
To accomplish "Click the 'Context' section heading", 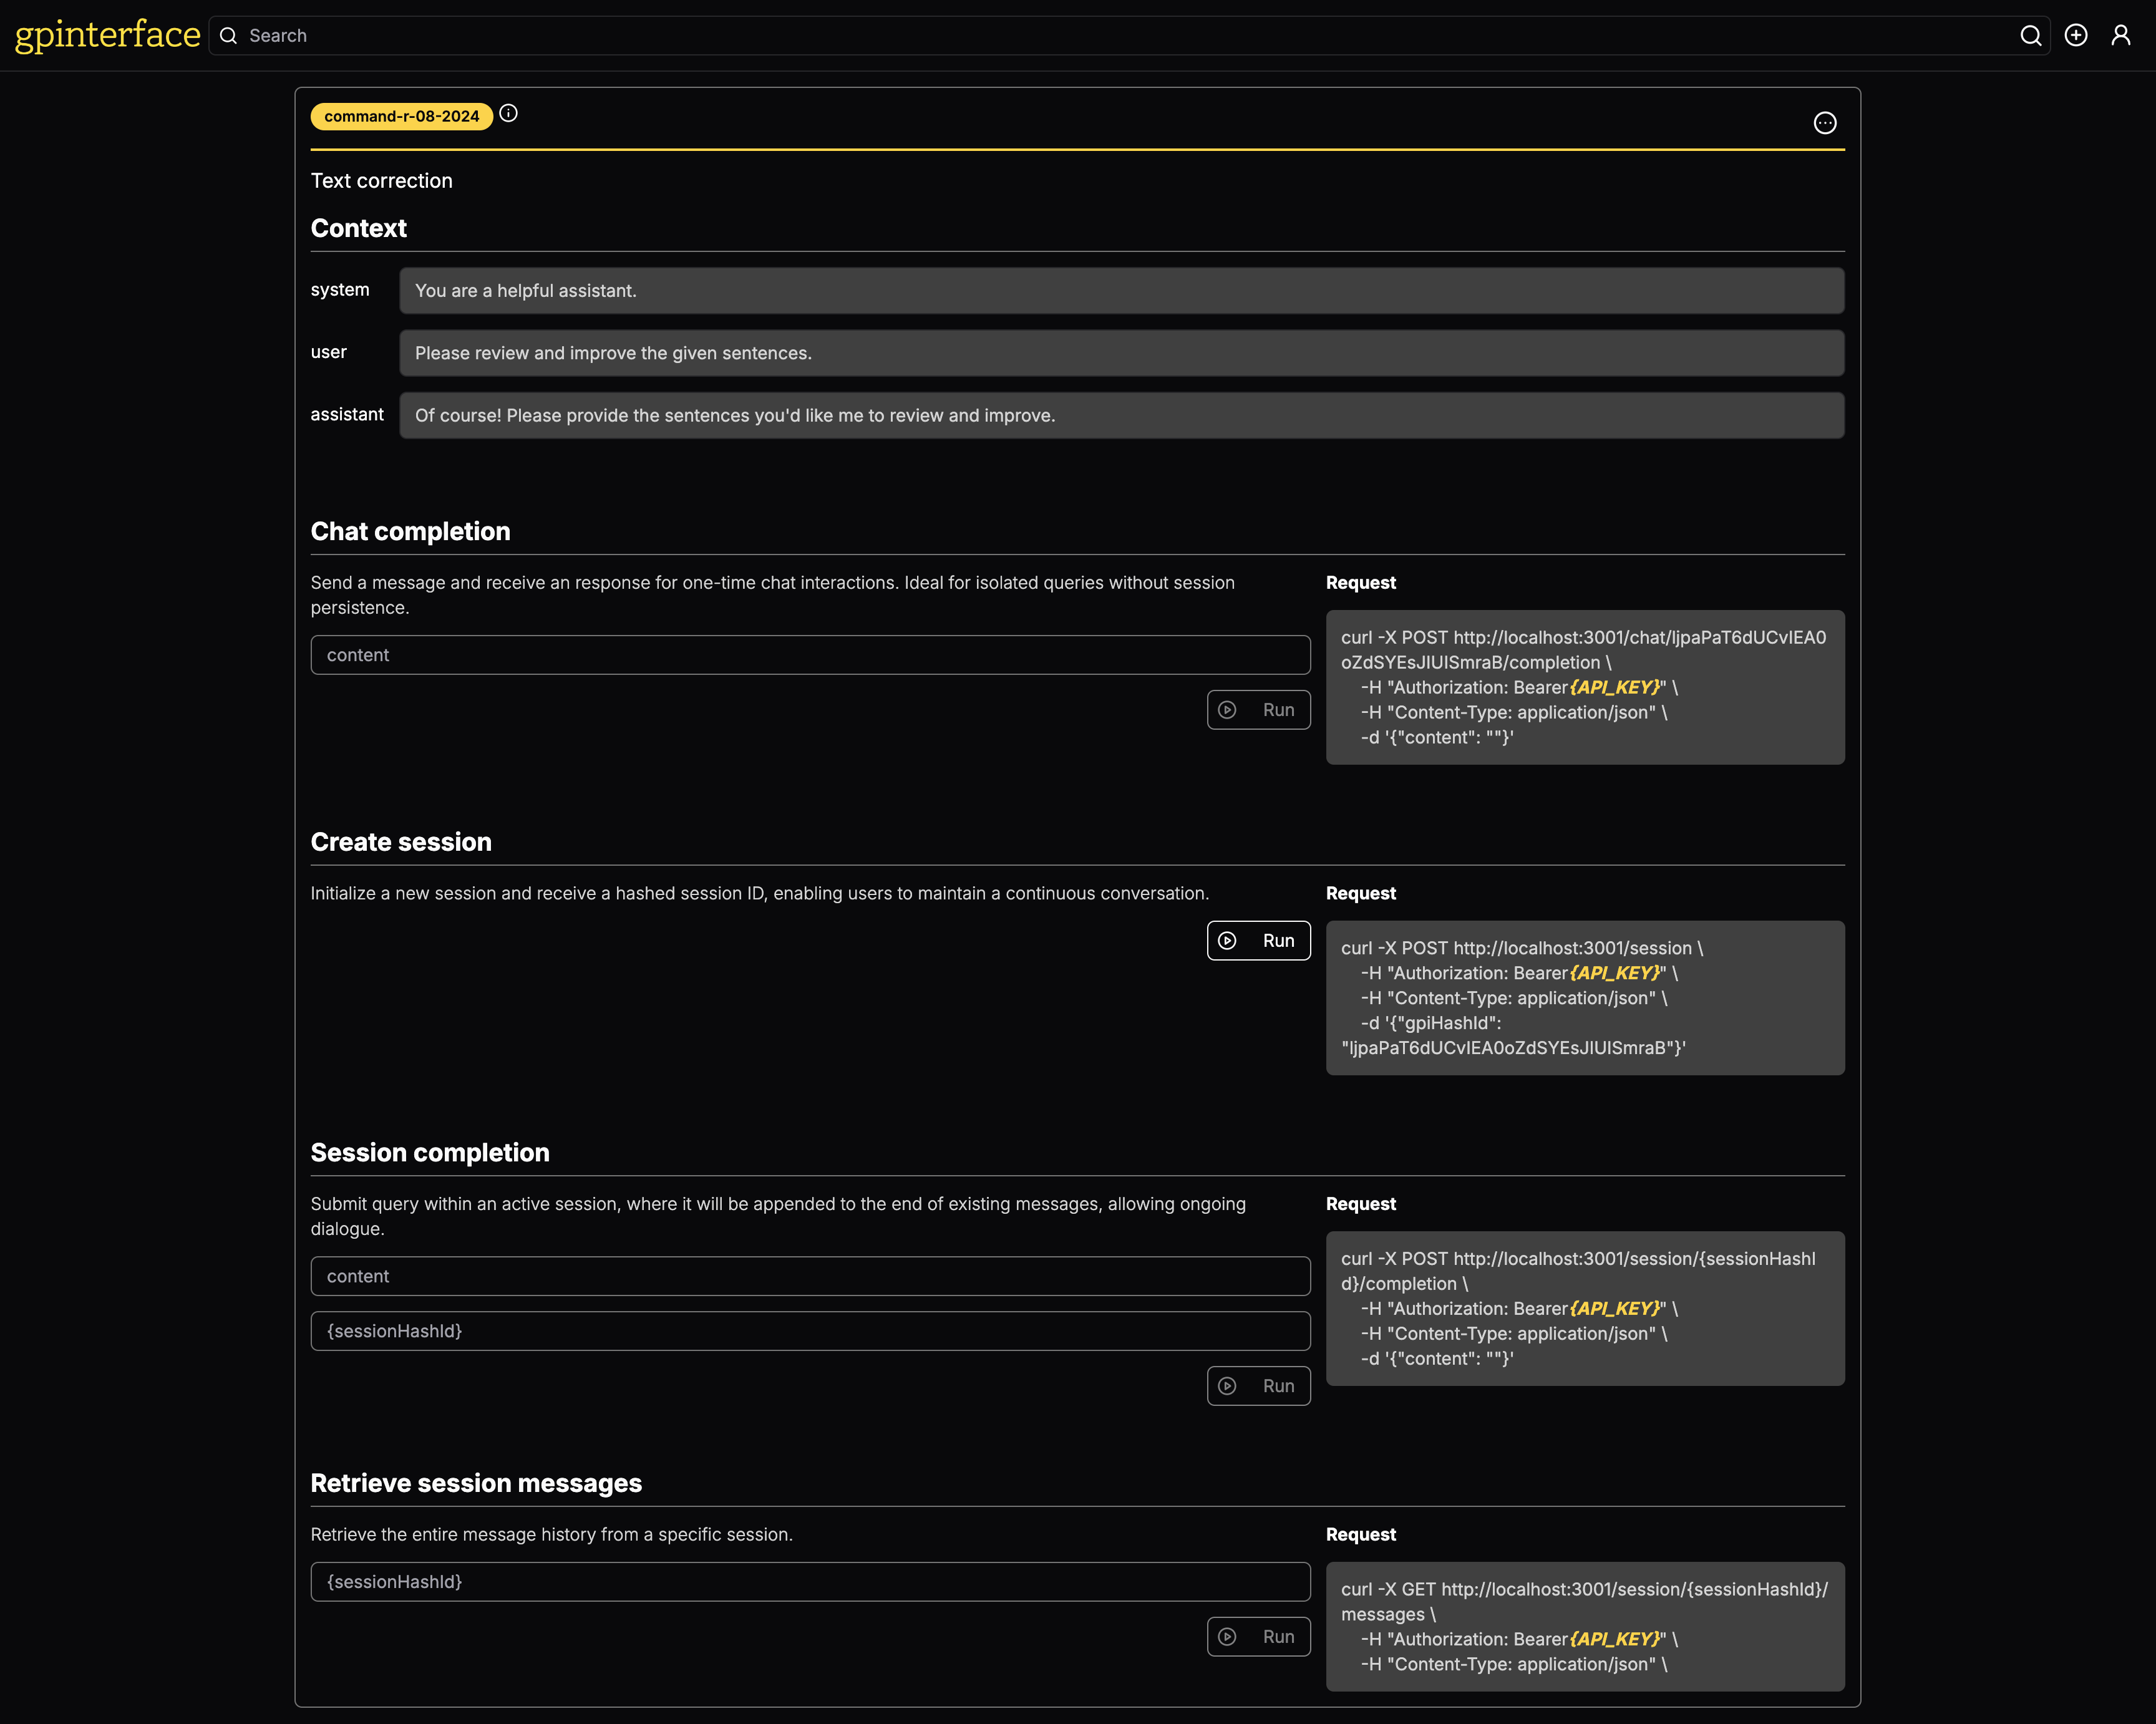I will tap(358, 228).
